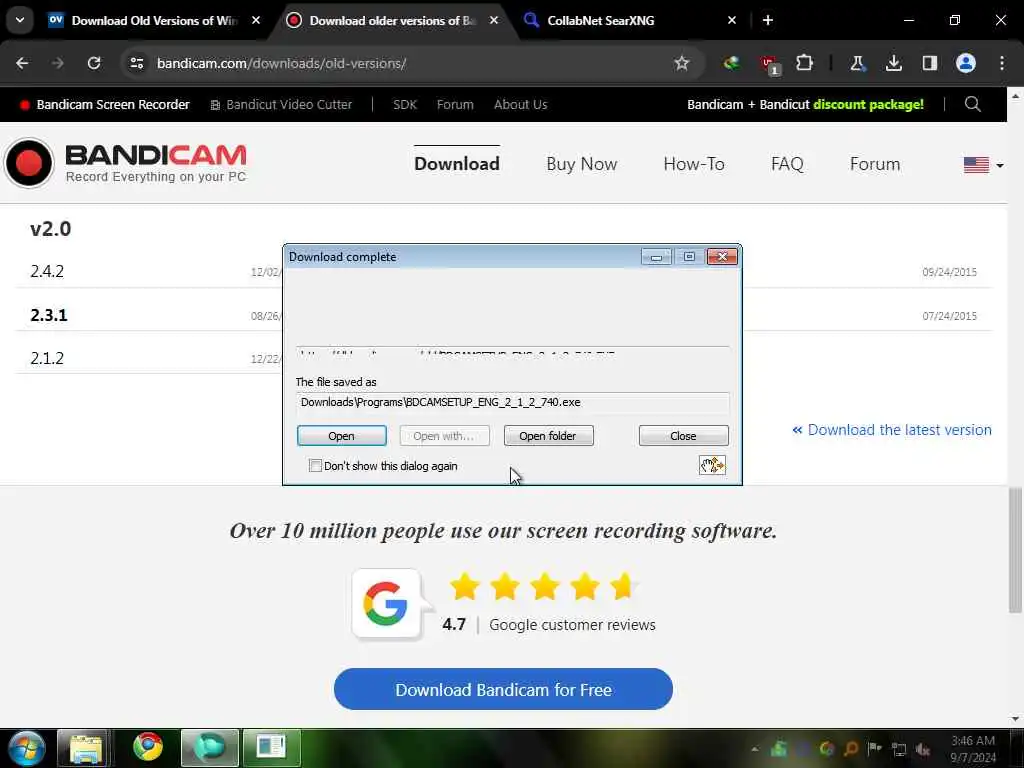Click Download the latest version link
The height and width of the screenshot is (768, 1024).
892,430
